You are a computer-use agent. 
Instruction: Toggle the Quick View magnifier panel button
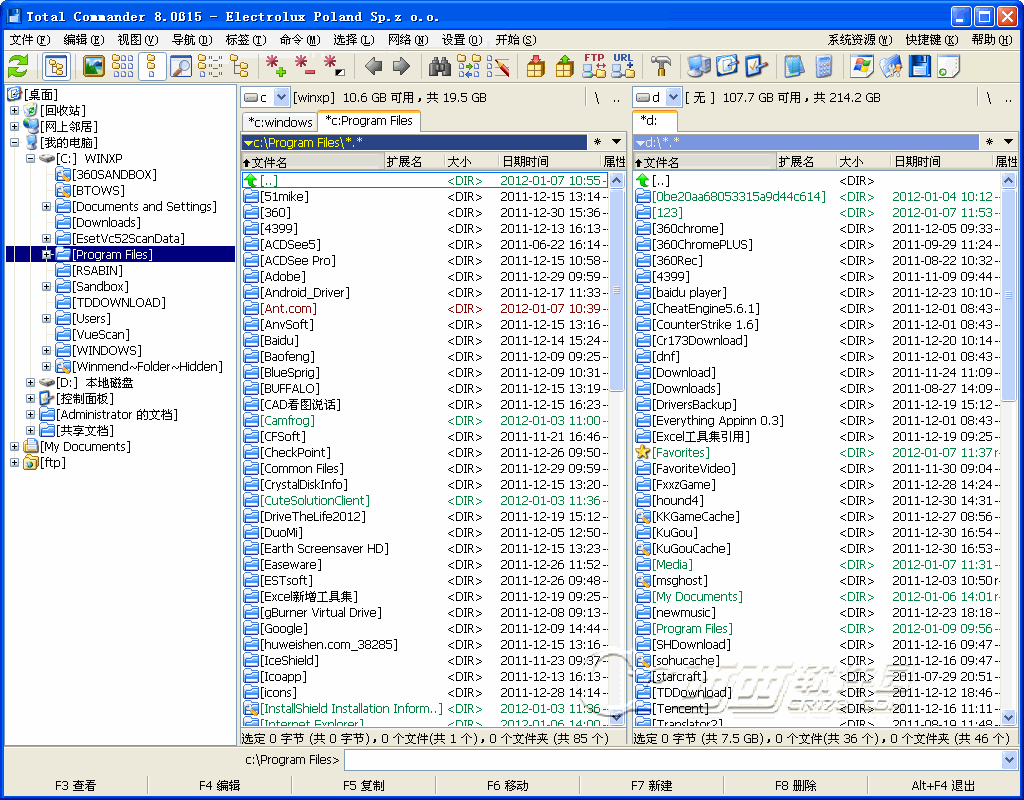coord(181,66)
